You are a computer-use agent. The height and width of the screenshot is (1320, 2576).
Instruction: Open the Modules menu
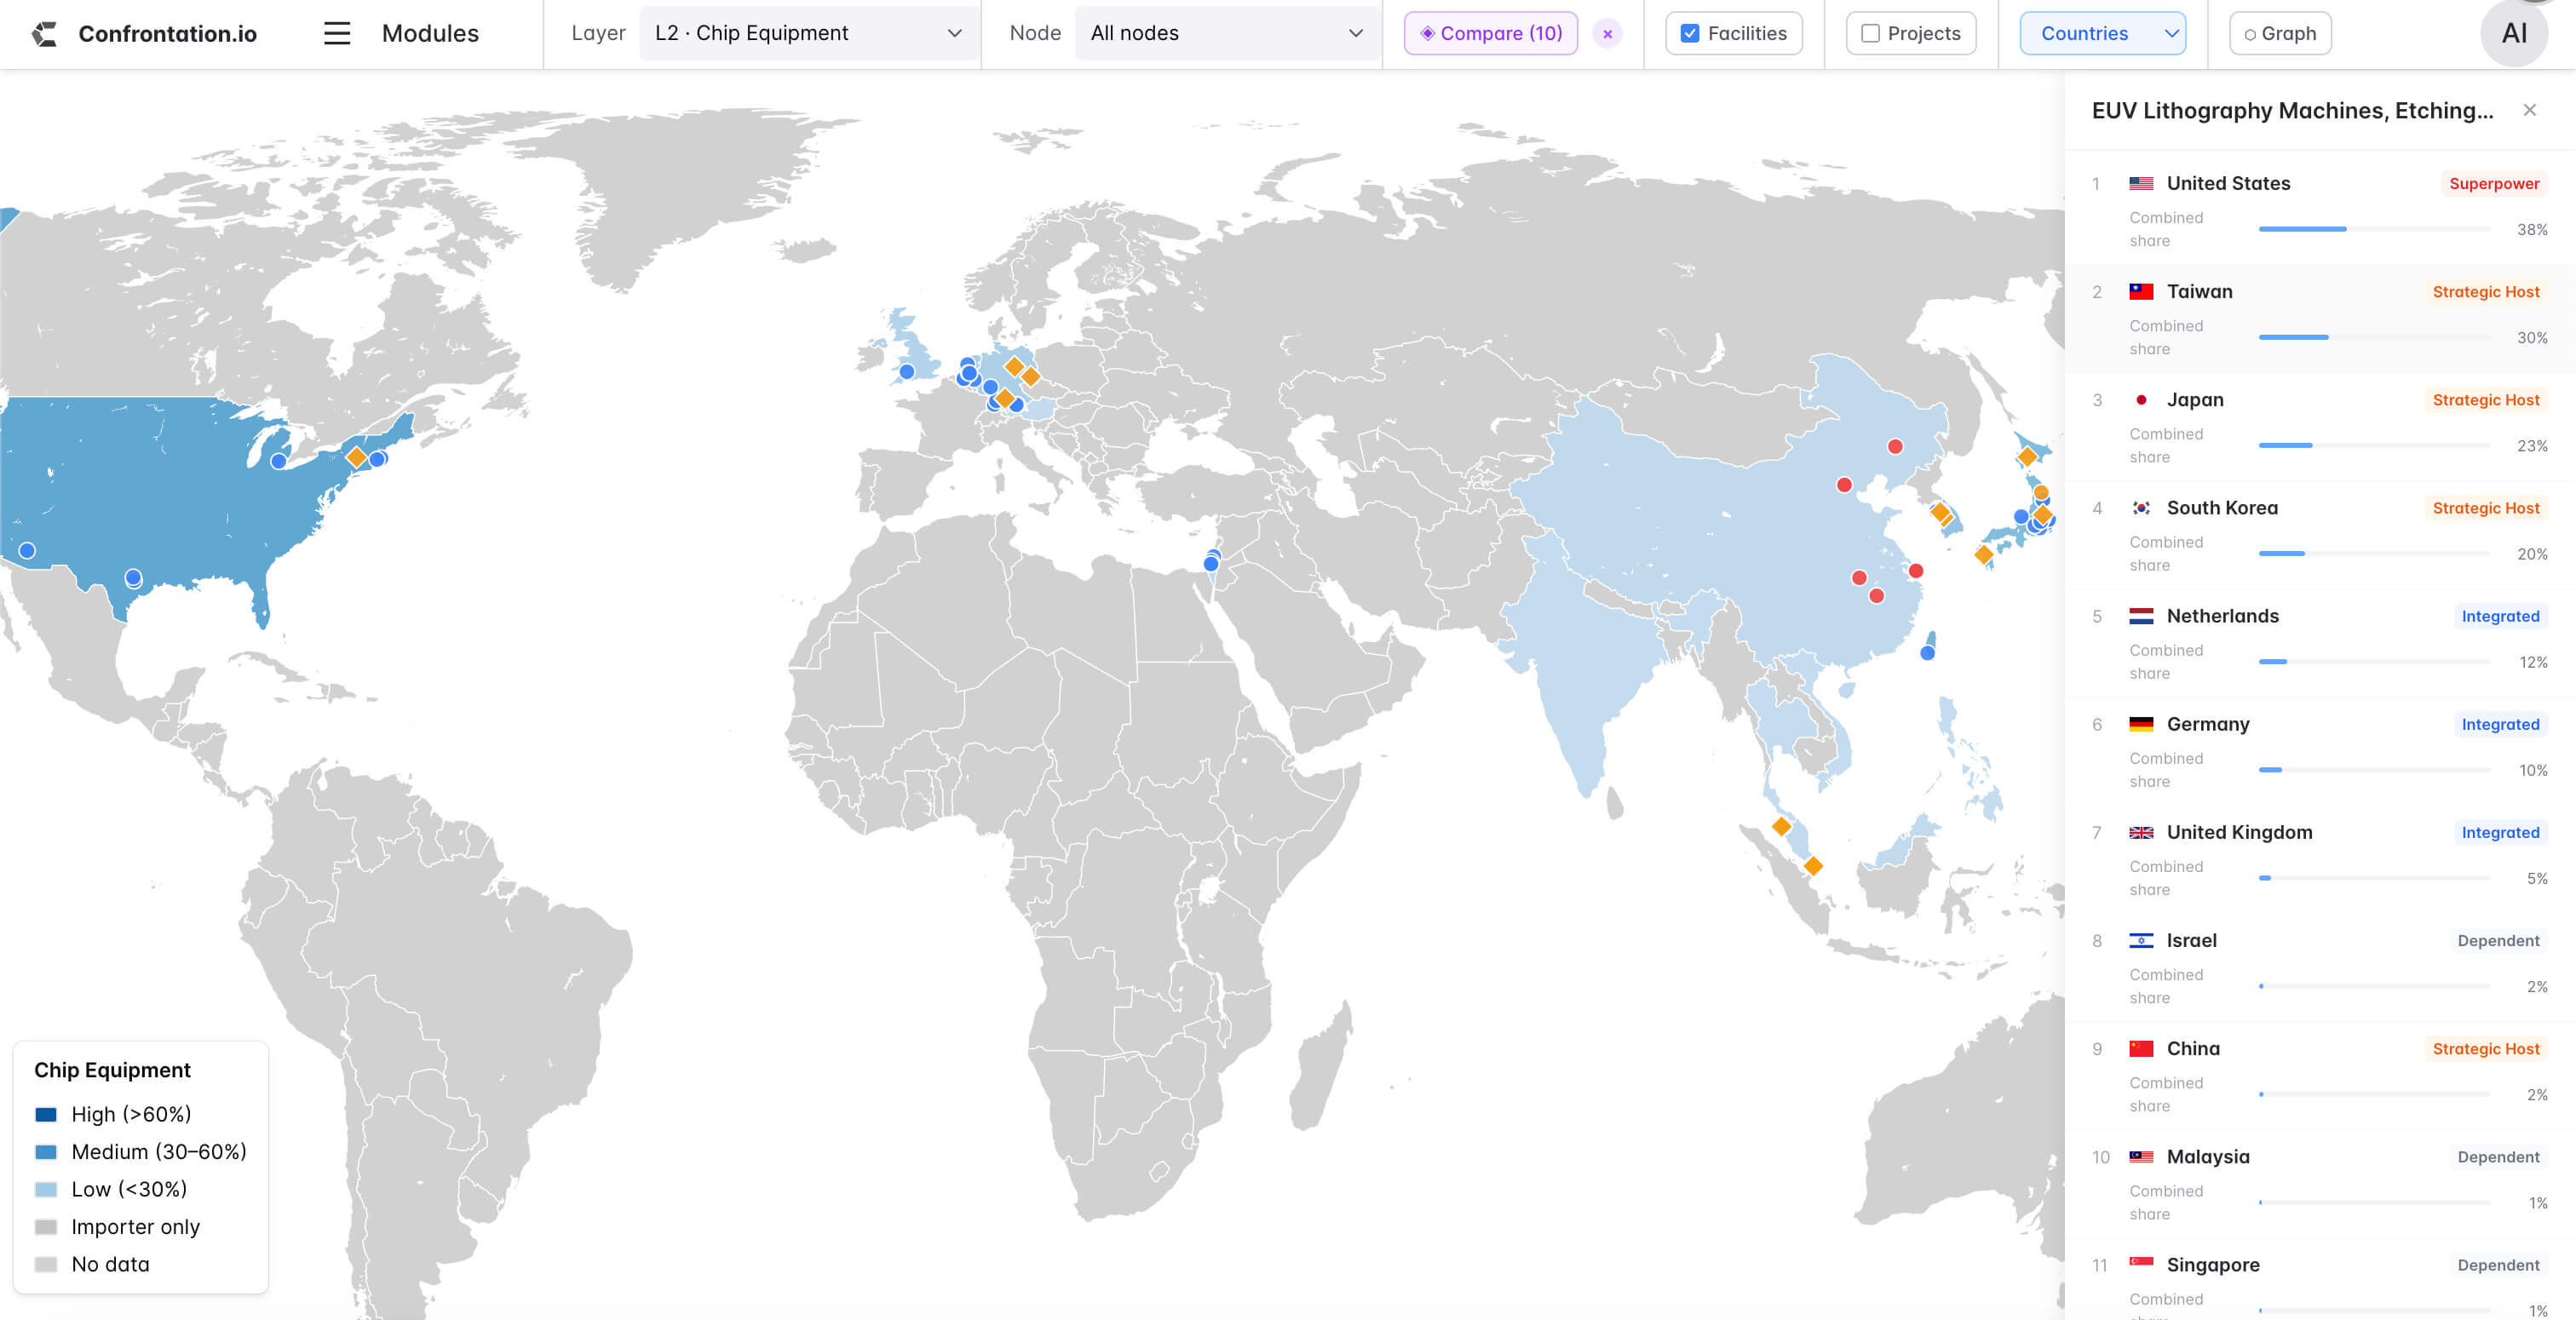click(430, 34)
